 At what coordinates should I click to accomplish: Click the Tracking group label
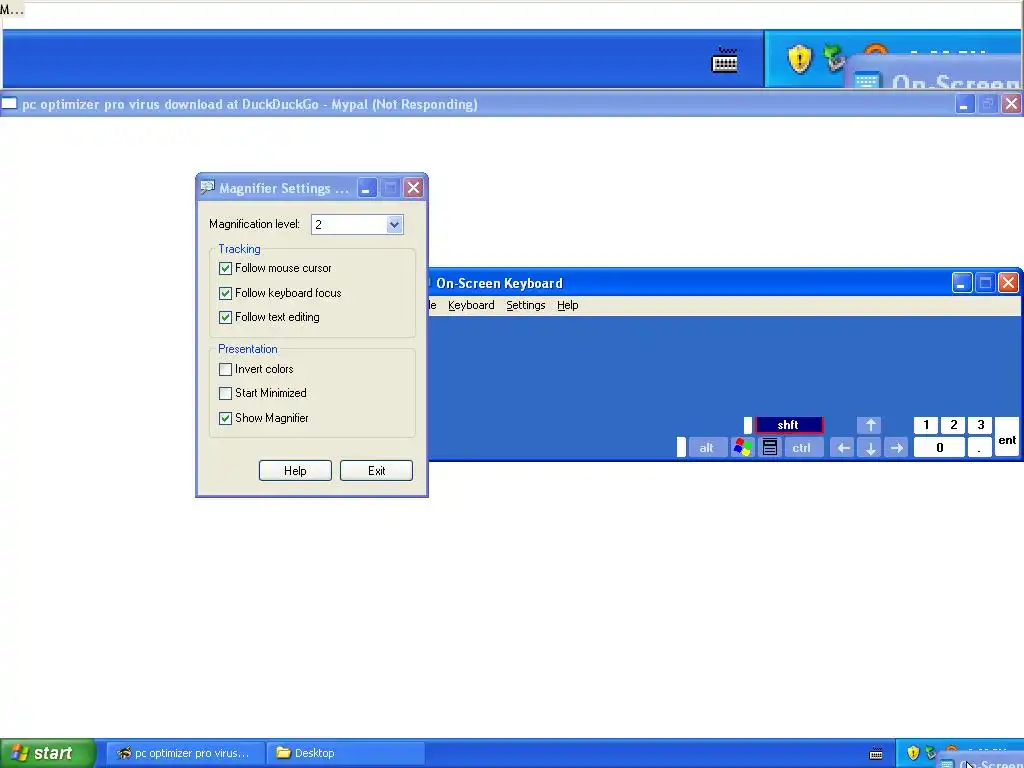[239, 249]
